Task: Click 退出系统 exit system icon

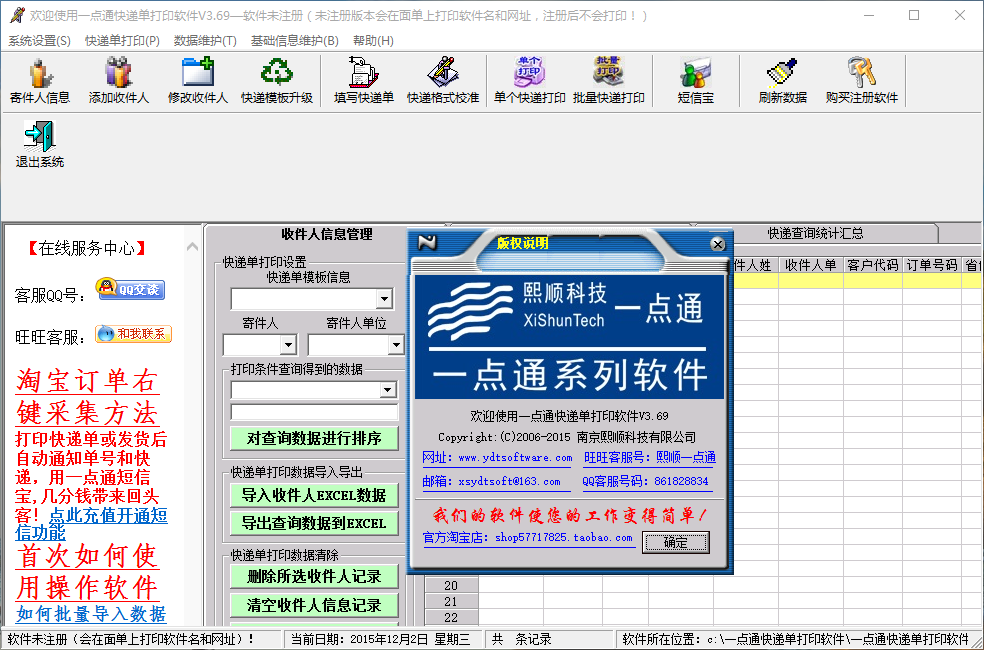Action: coord(40,144)
